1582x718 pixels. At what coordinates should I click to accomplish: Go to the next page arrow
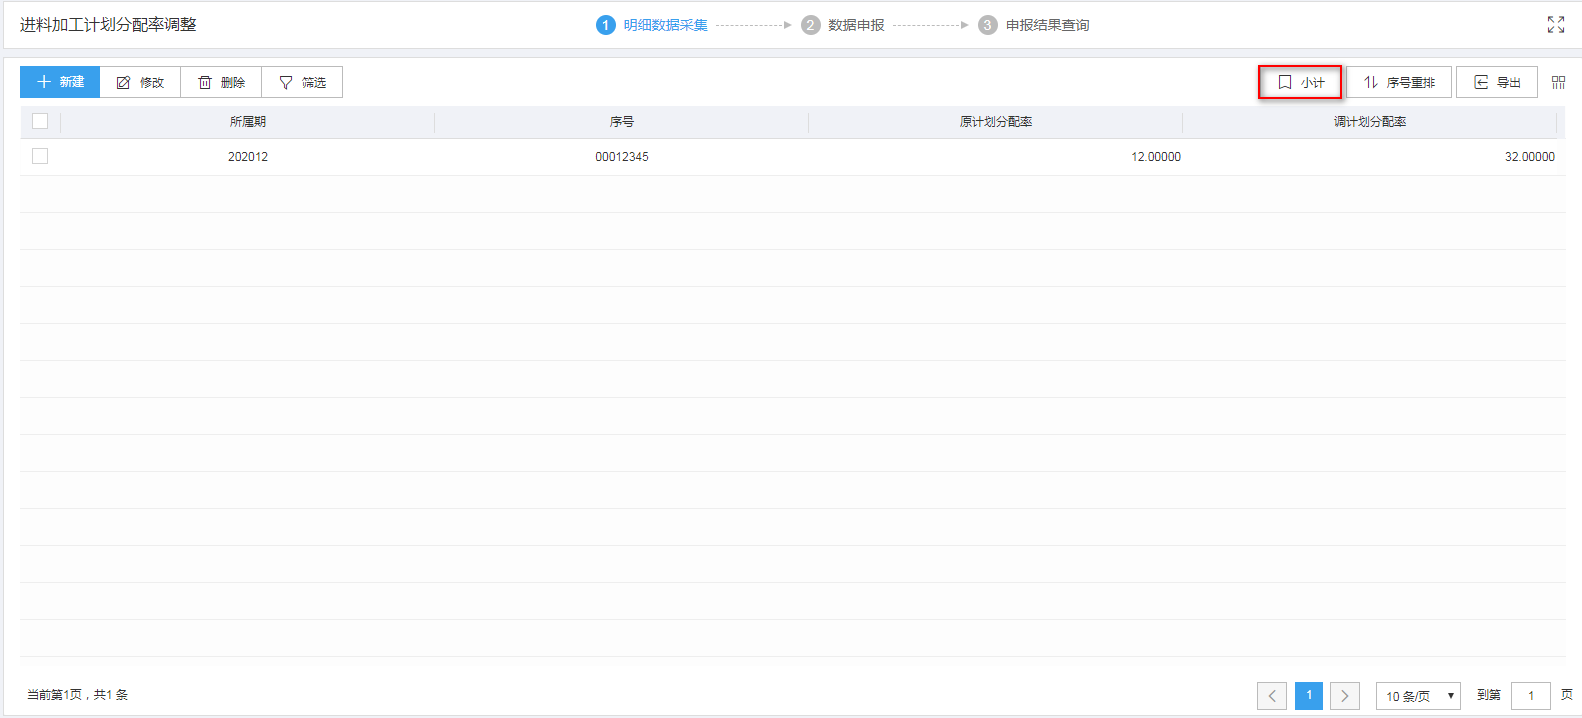[1345, 696]
